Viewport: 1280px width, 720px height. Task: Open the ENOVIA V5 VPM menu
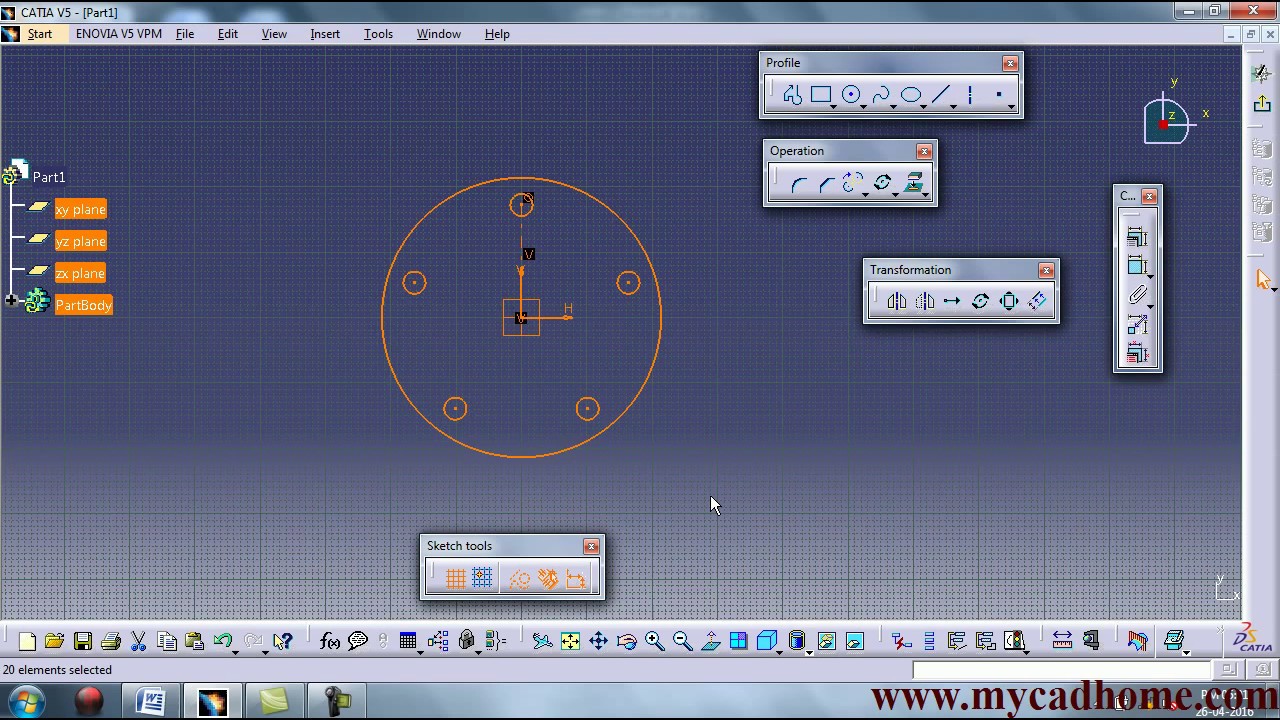pyautogui.click(x=119, y=34)
